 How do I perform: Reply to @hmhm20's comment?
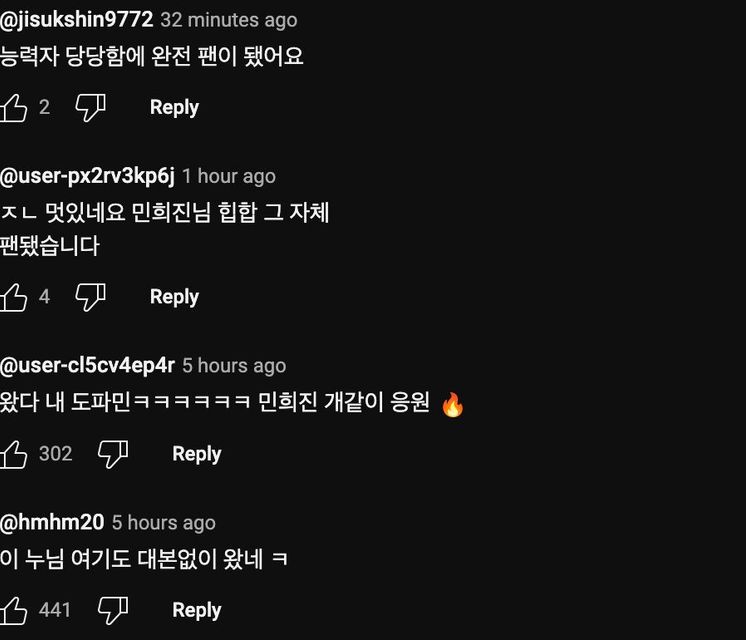[196, 610]
